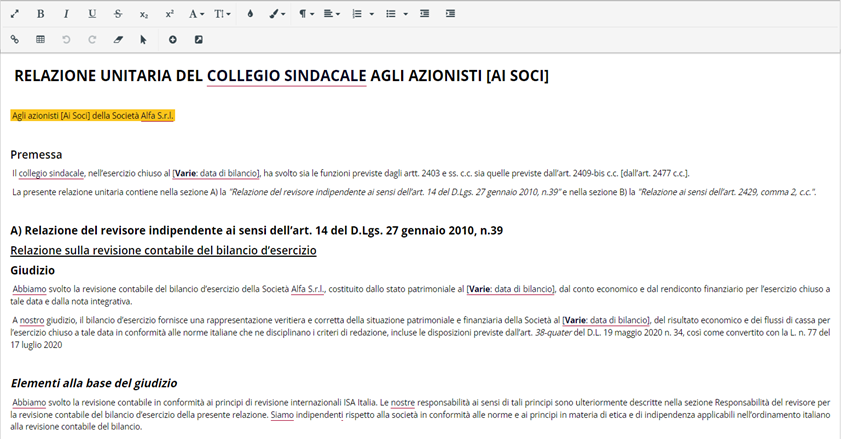Increase indent of the paragraph
Viewport: 841px width, 439px height.
click(x=451, y=14)
